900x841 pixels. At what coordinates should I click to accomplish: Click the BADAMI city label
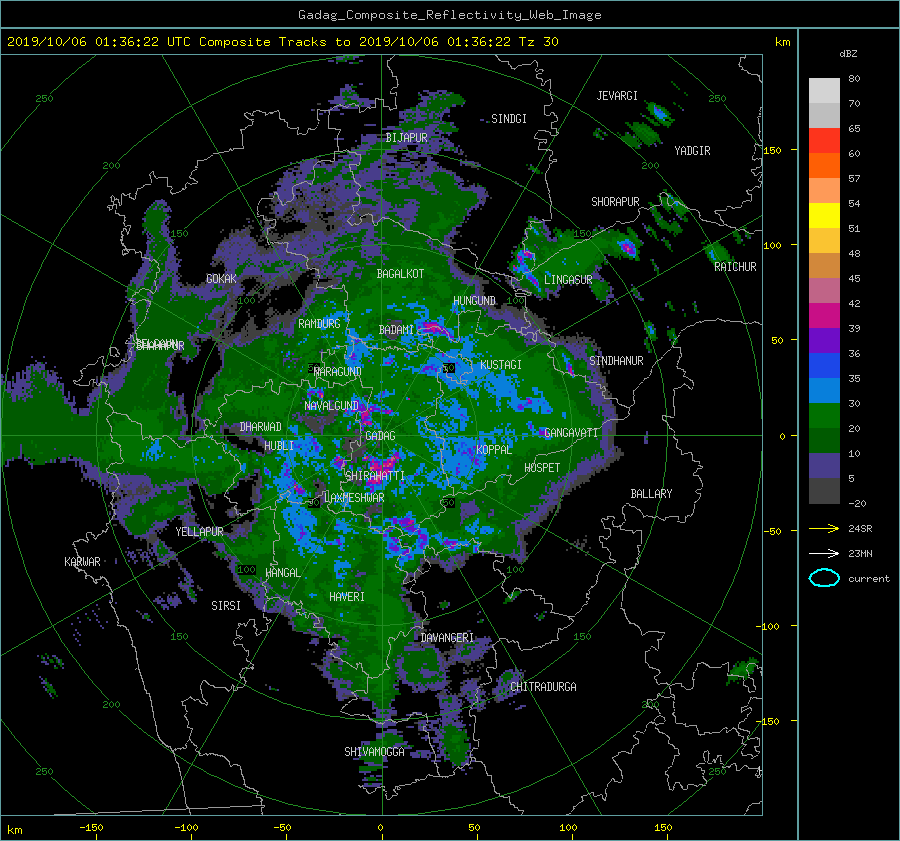[396, 330]
